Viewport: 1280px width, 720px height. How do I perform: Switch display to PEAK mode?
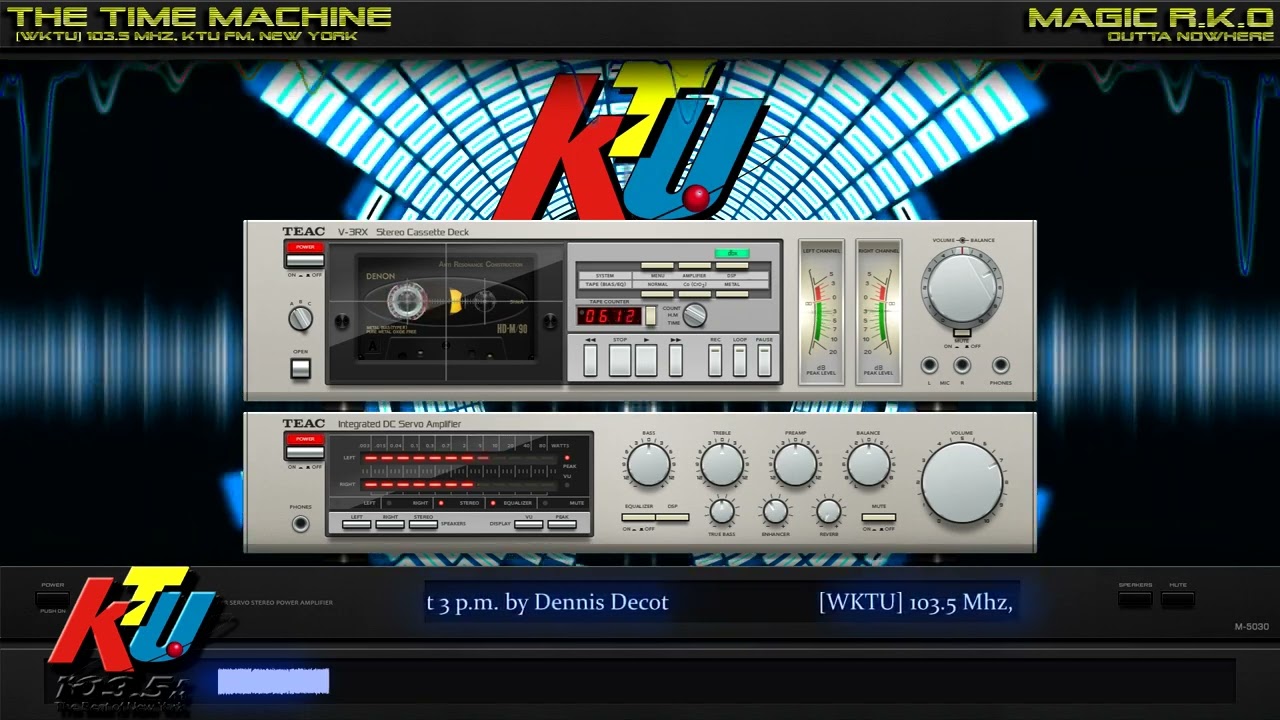(x=561, y=524)
